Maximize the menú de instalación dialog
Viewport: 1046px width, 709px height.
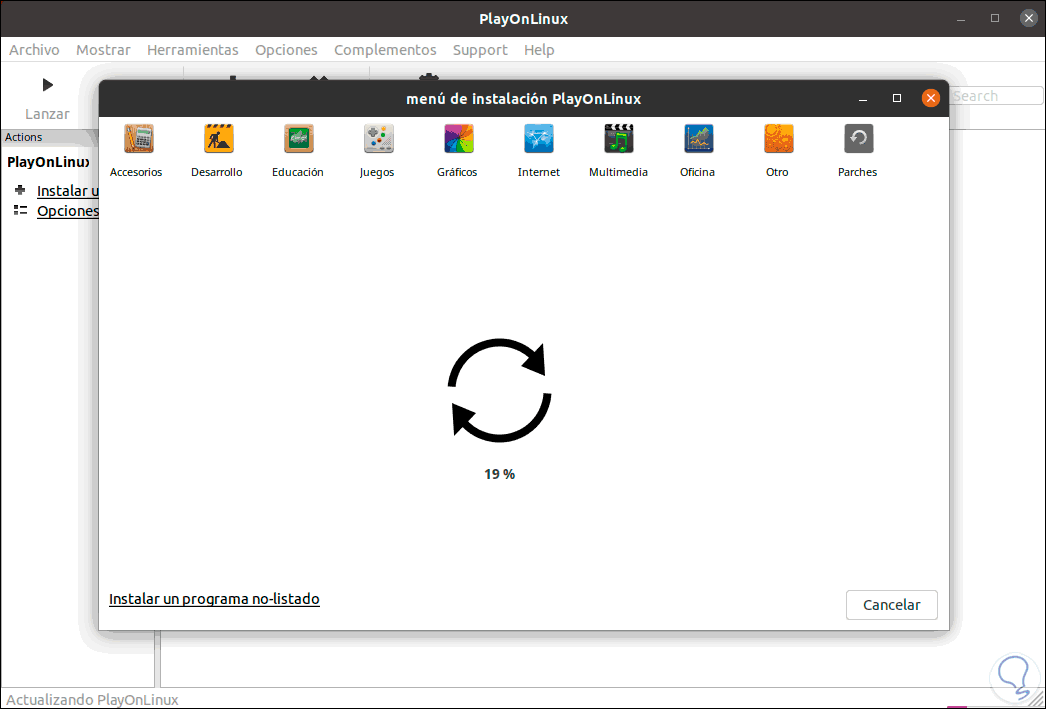[897, 99]
